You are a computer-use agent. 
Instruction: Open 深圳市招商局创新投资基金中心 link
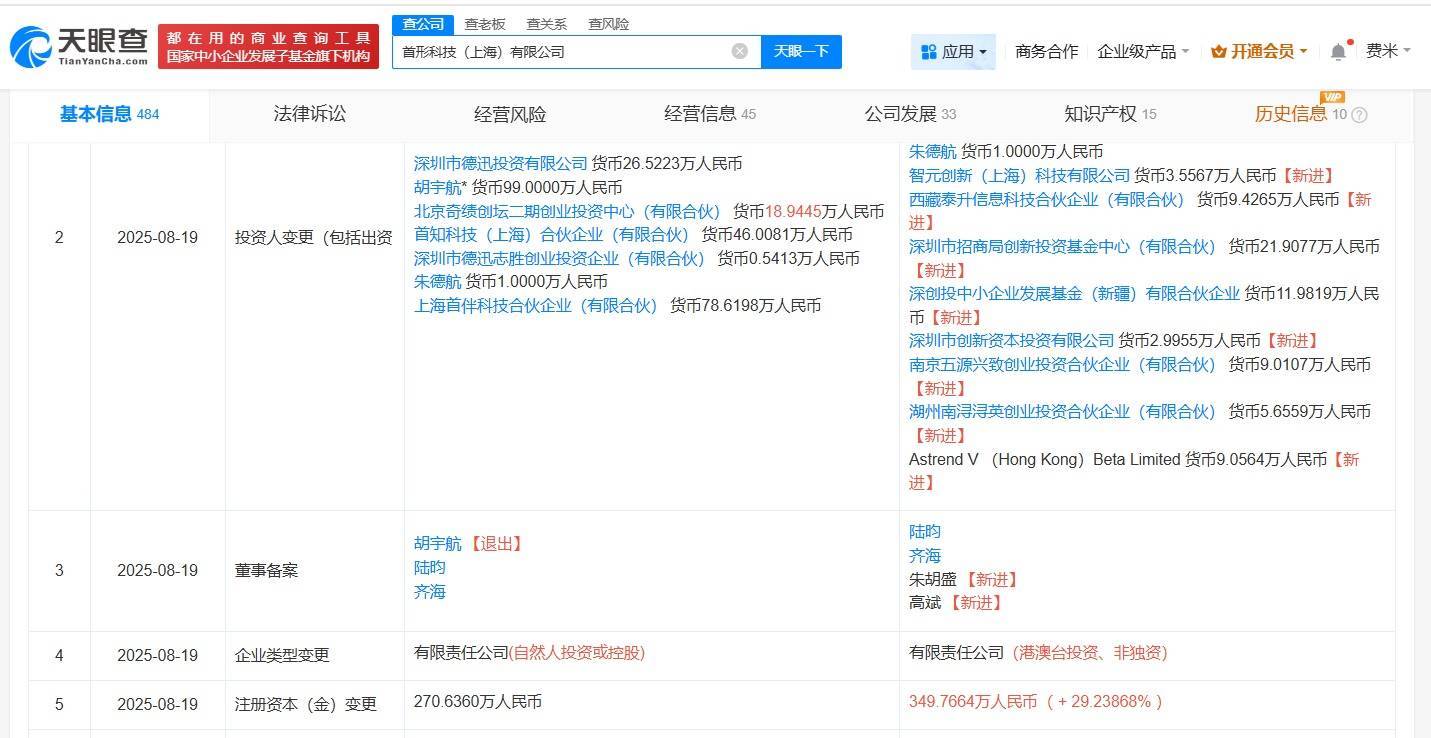pyautogui.click(x=1063, y=247)
